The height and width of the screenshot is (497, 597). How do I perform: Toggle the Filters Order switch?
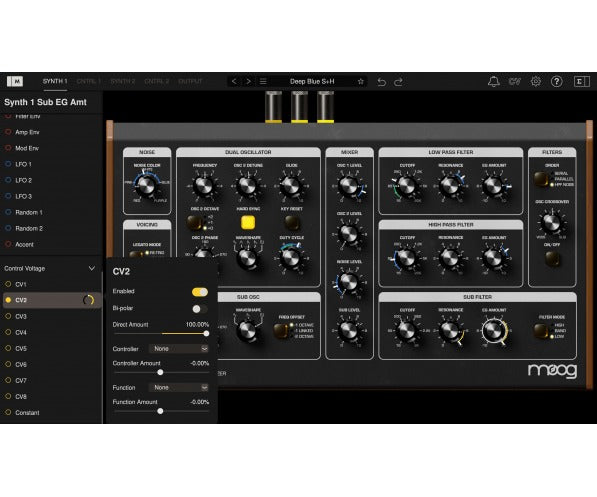pos(541,179)
